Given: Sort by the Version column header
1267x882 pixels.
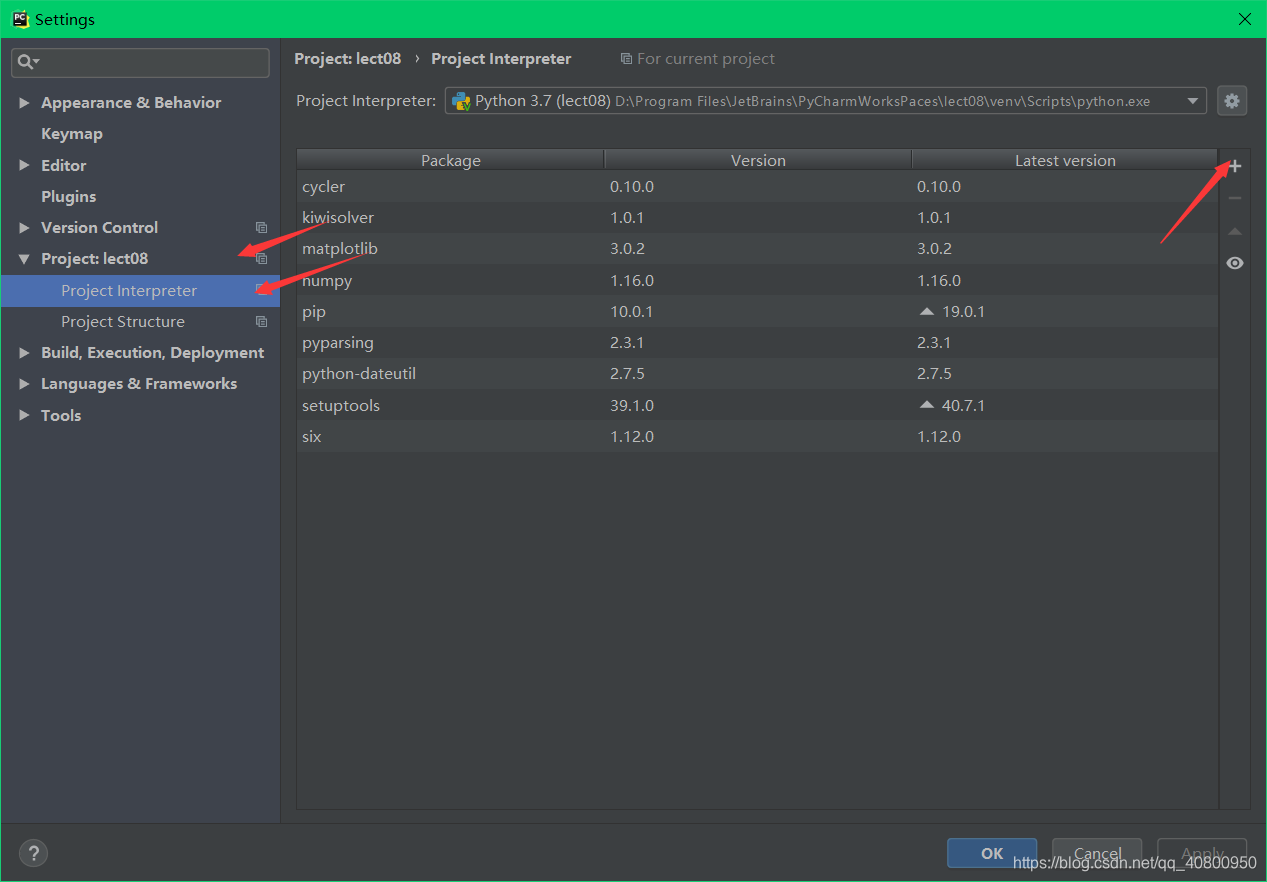Looking at the screenshot, I should [758, 160].
